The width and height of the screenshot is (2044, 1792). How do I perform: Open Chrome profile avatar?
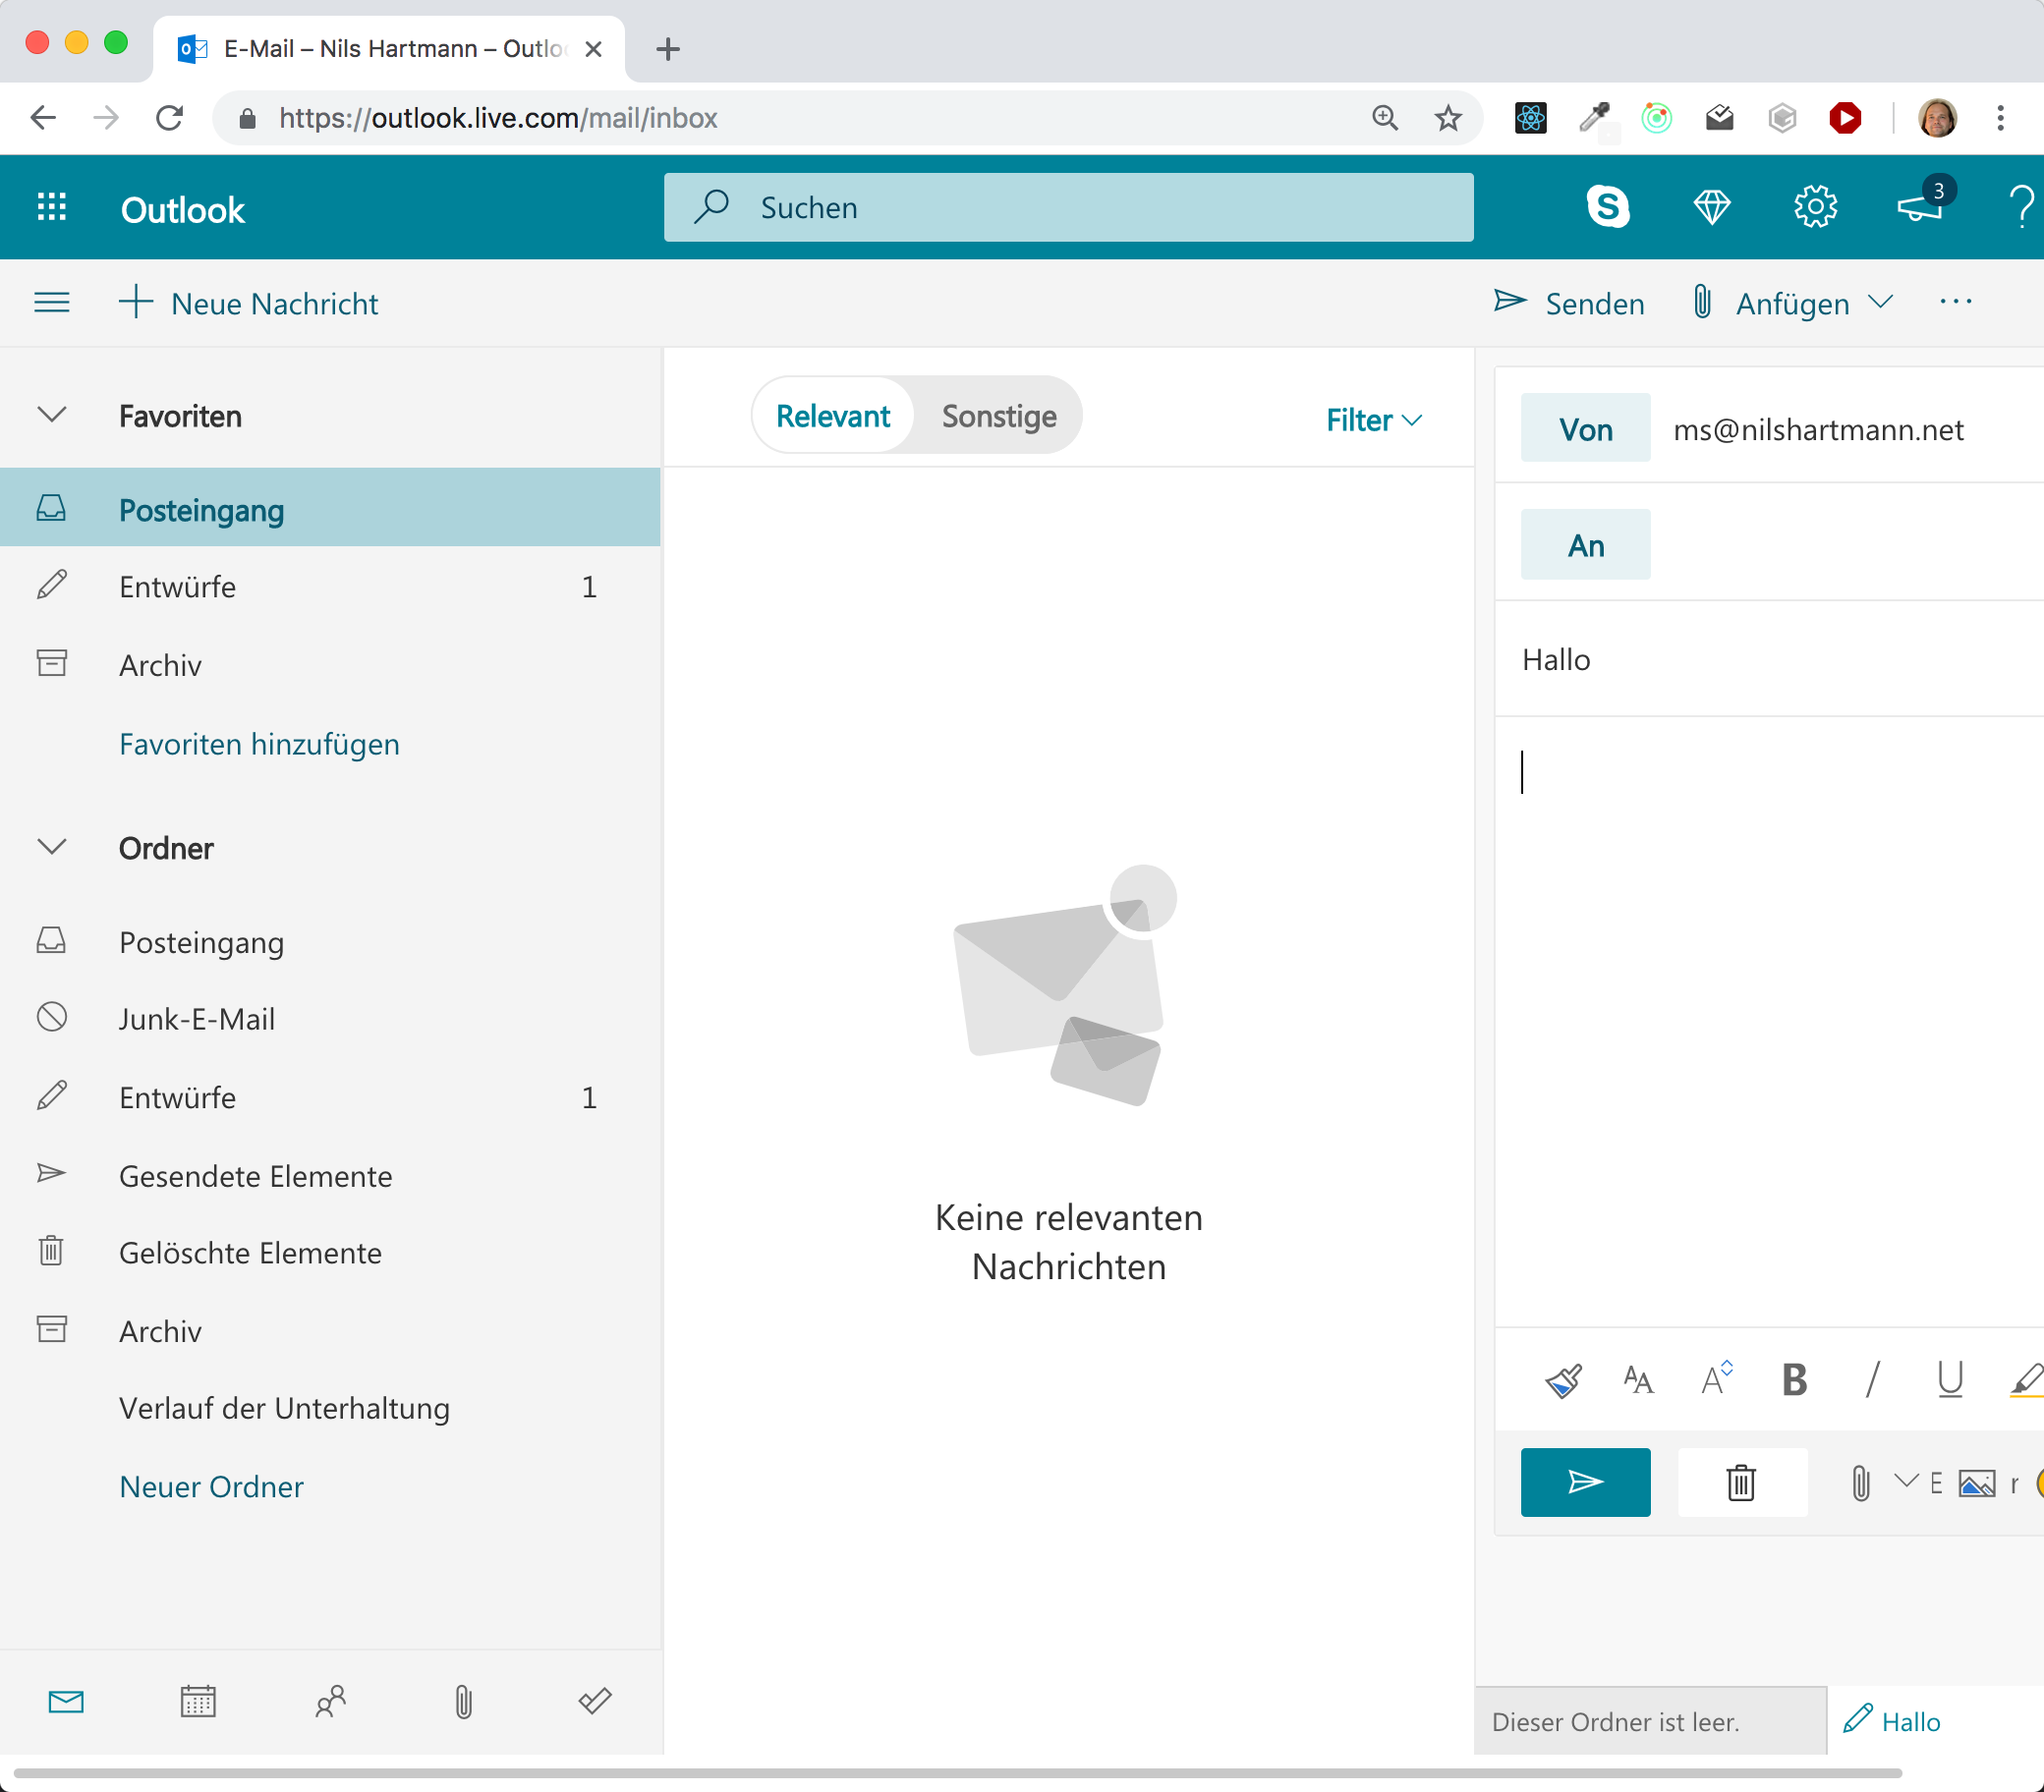[x=1937, y=118]
